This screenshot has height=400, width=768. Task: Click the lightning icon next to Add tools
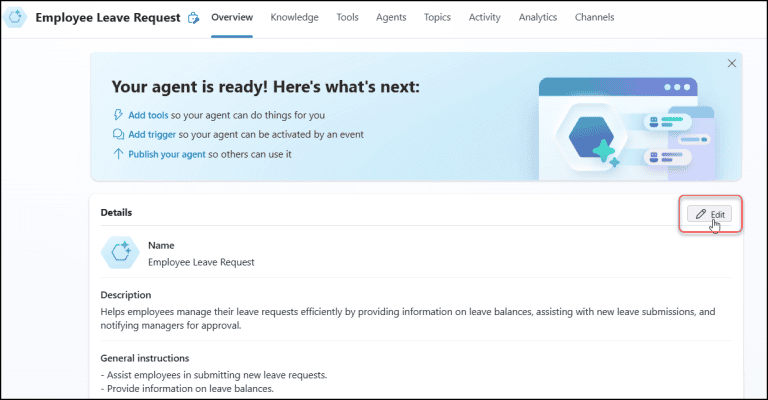(x=118, y=115)
